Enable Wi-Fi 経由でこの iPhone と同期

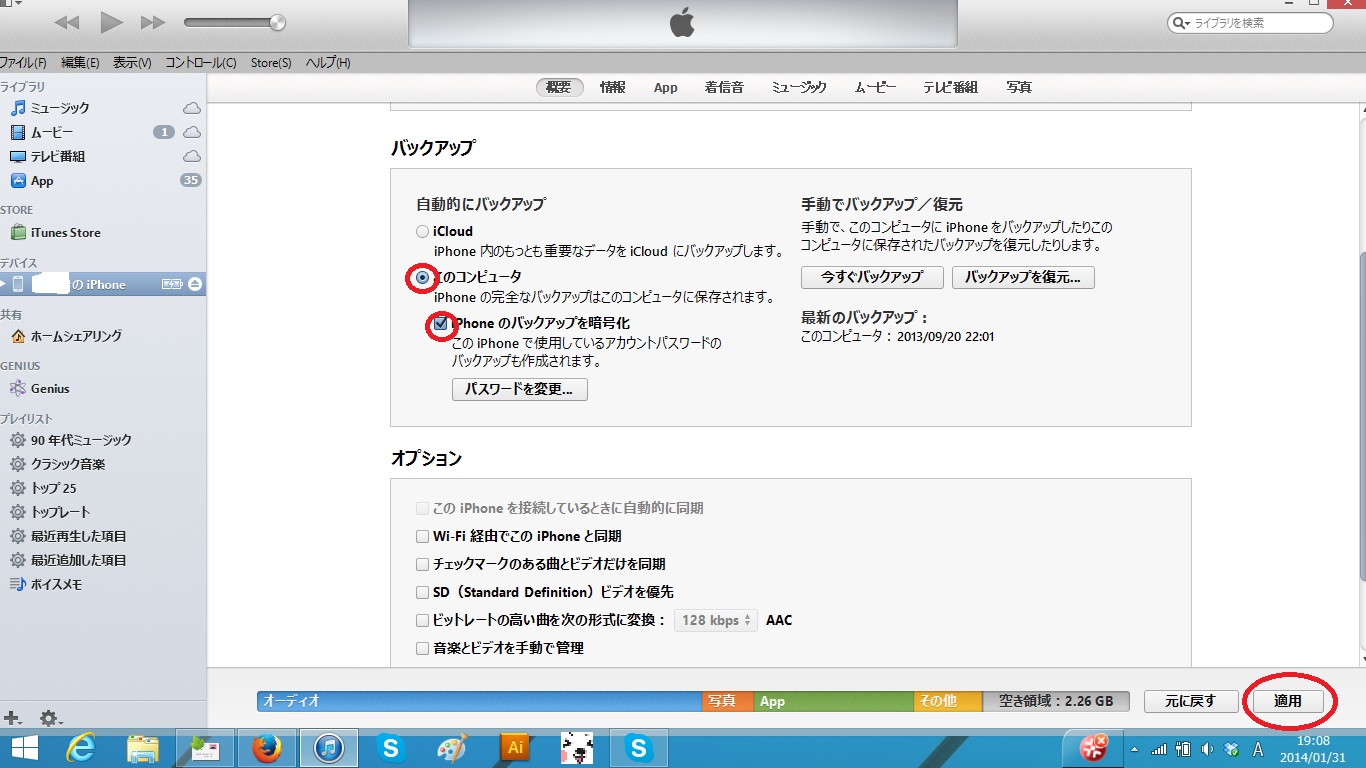click(422, 537)
